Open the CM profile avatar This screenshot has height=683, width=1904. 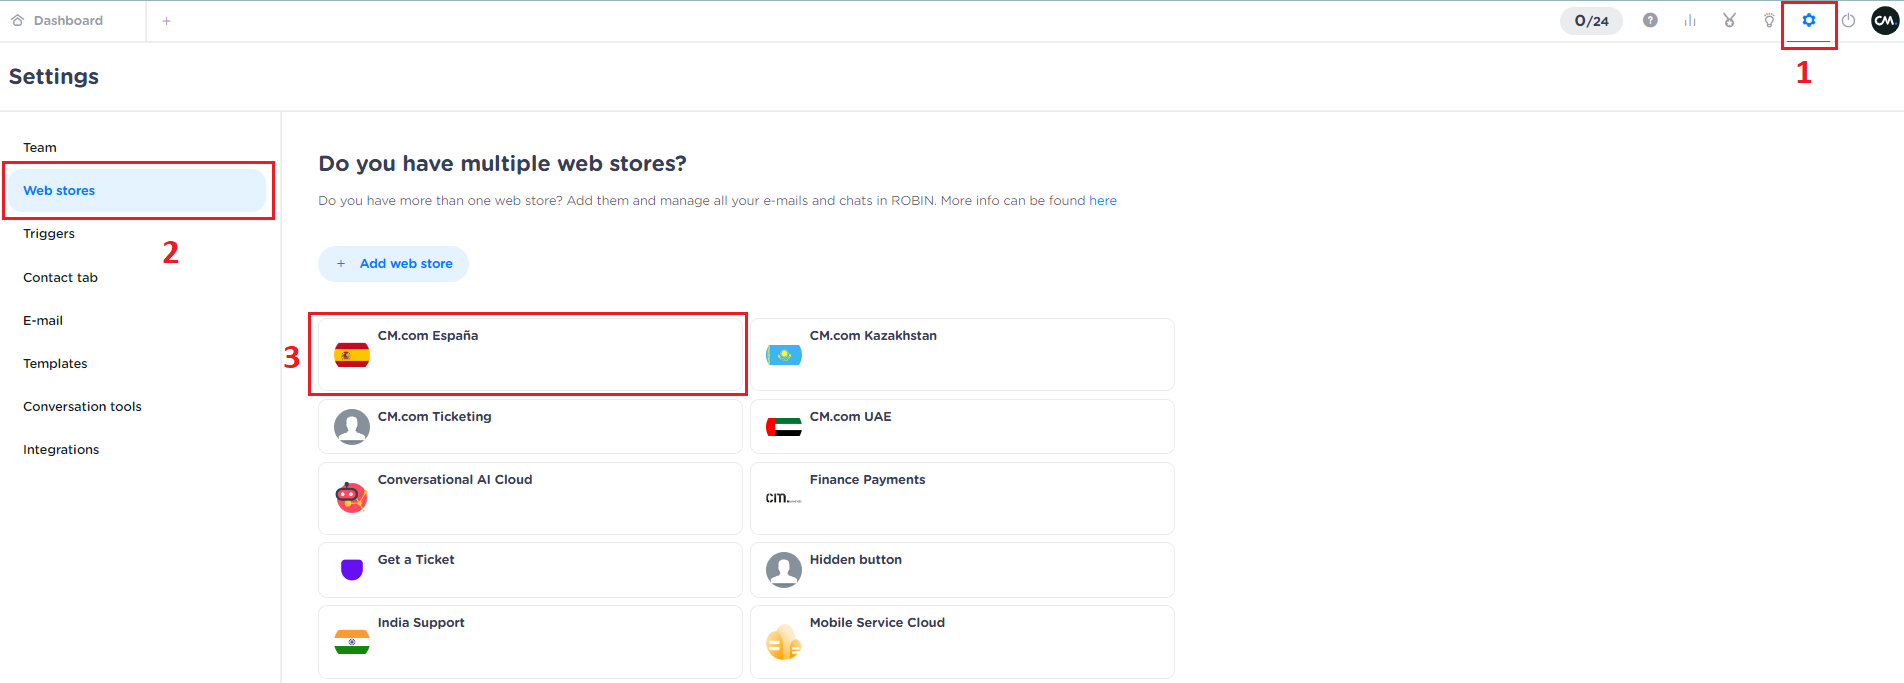[1886, 20]
